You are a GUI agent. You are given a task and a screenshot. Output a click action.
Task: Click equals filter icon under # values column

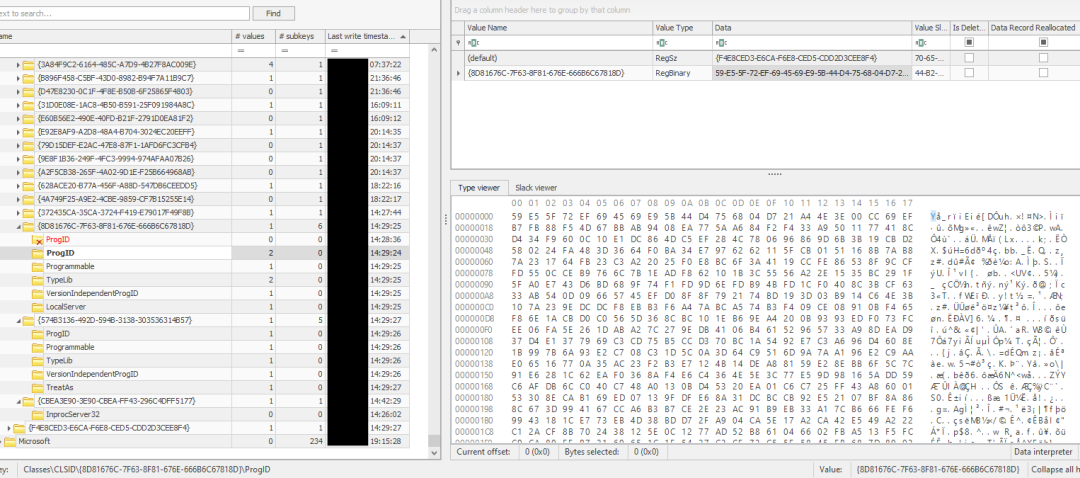coord(242,51)
